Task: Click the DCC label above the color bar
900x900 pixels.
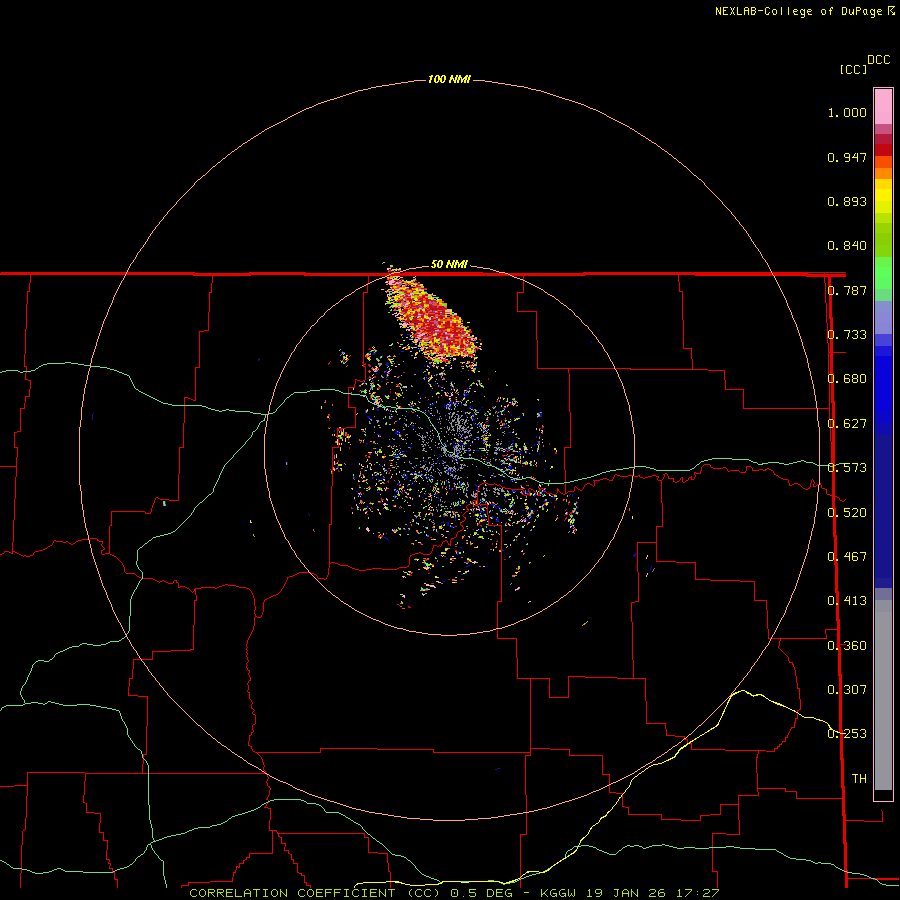Action: tap(878, 60)
